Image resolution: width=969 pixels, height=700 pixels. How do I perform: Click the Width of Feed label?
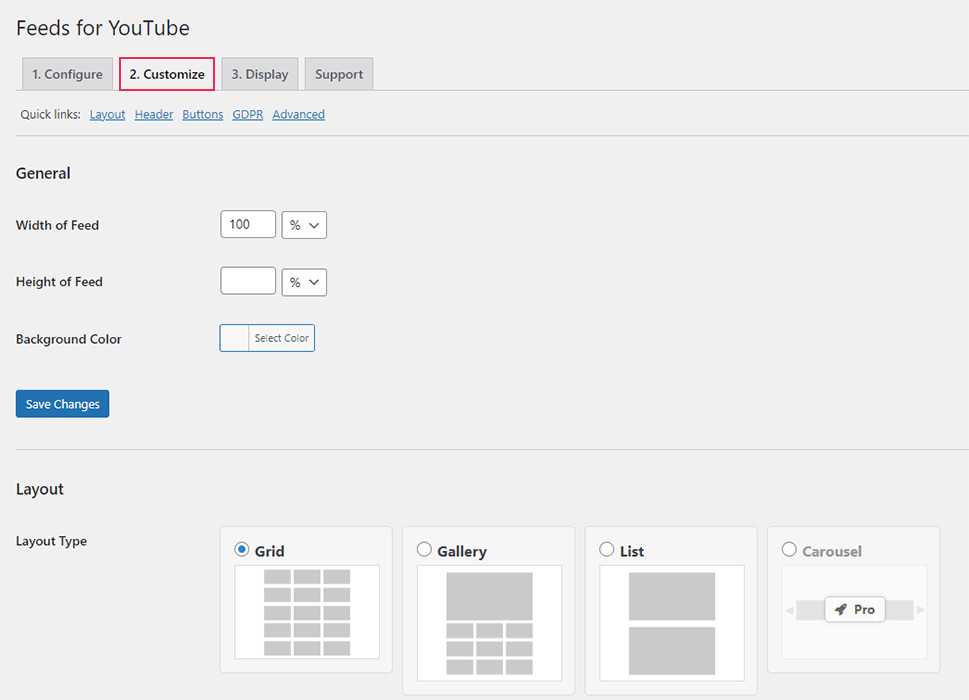57,225
